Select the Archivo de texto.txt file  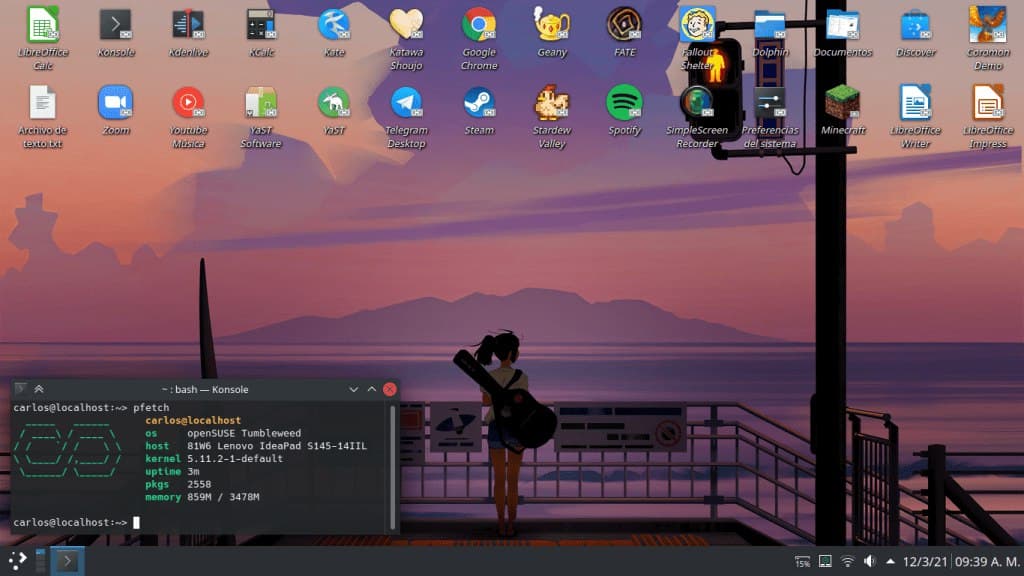point(43,103)
